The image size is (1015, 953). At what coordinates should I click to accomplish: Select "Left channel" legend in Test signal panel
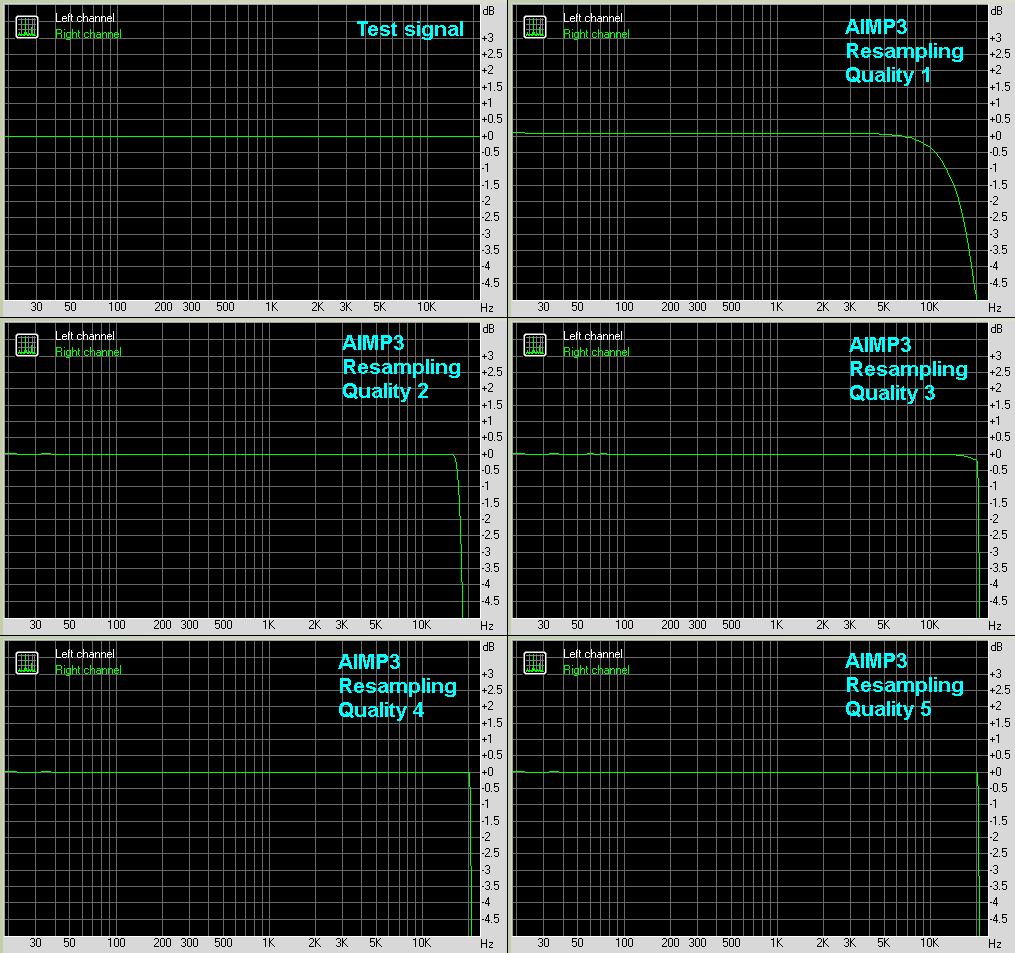[85, 18]
